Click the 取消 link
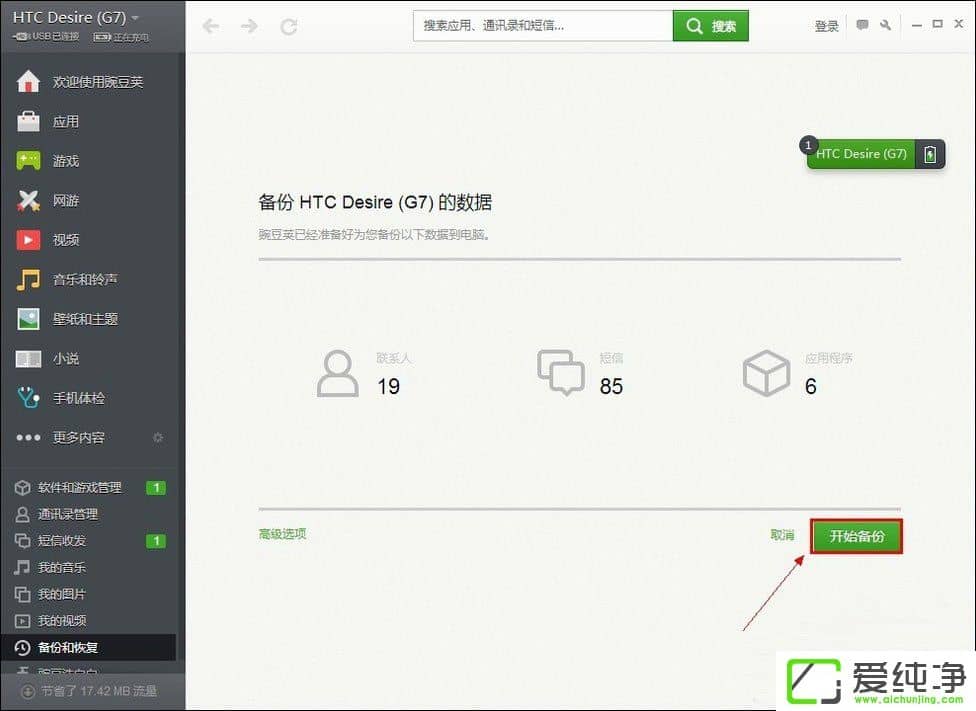 pyautogui.click(x=782, y=536)
